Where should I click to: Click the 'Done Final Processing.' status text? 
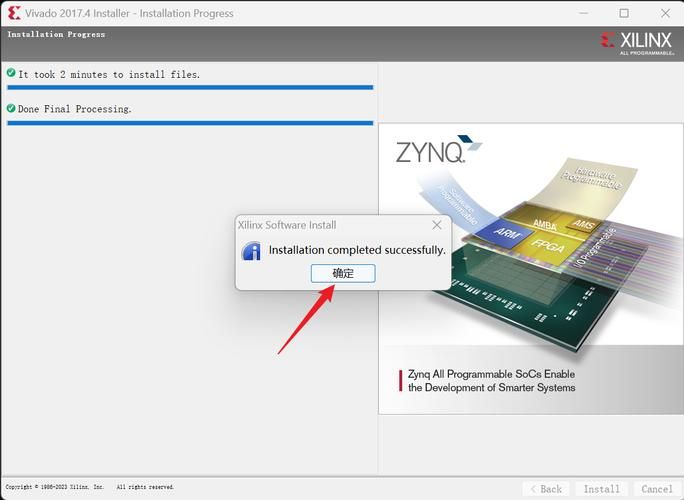point(75,109)
